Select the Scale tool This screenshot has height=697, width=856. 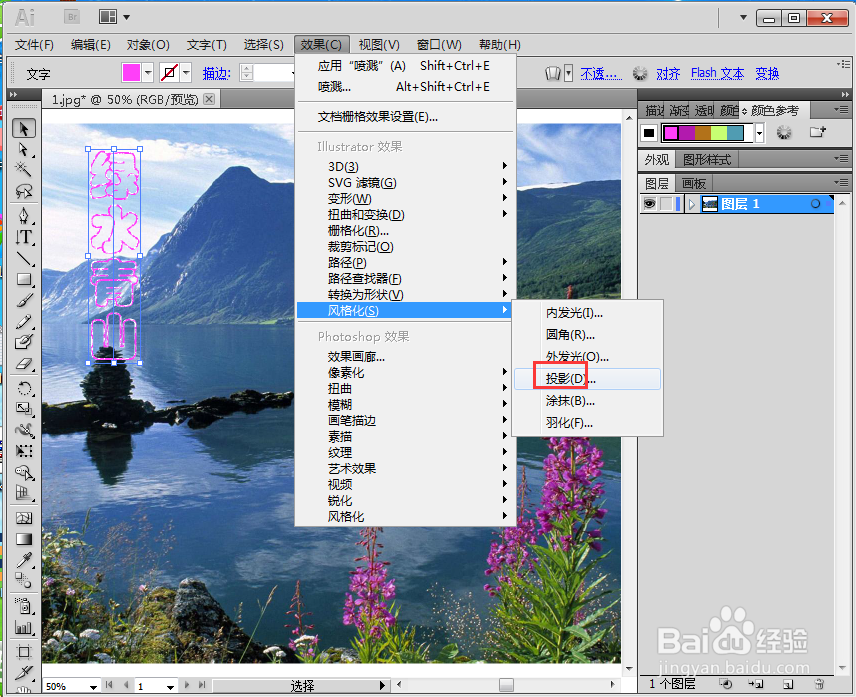[23, 409]
